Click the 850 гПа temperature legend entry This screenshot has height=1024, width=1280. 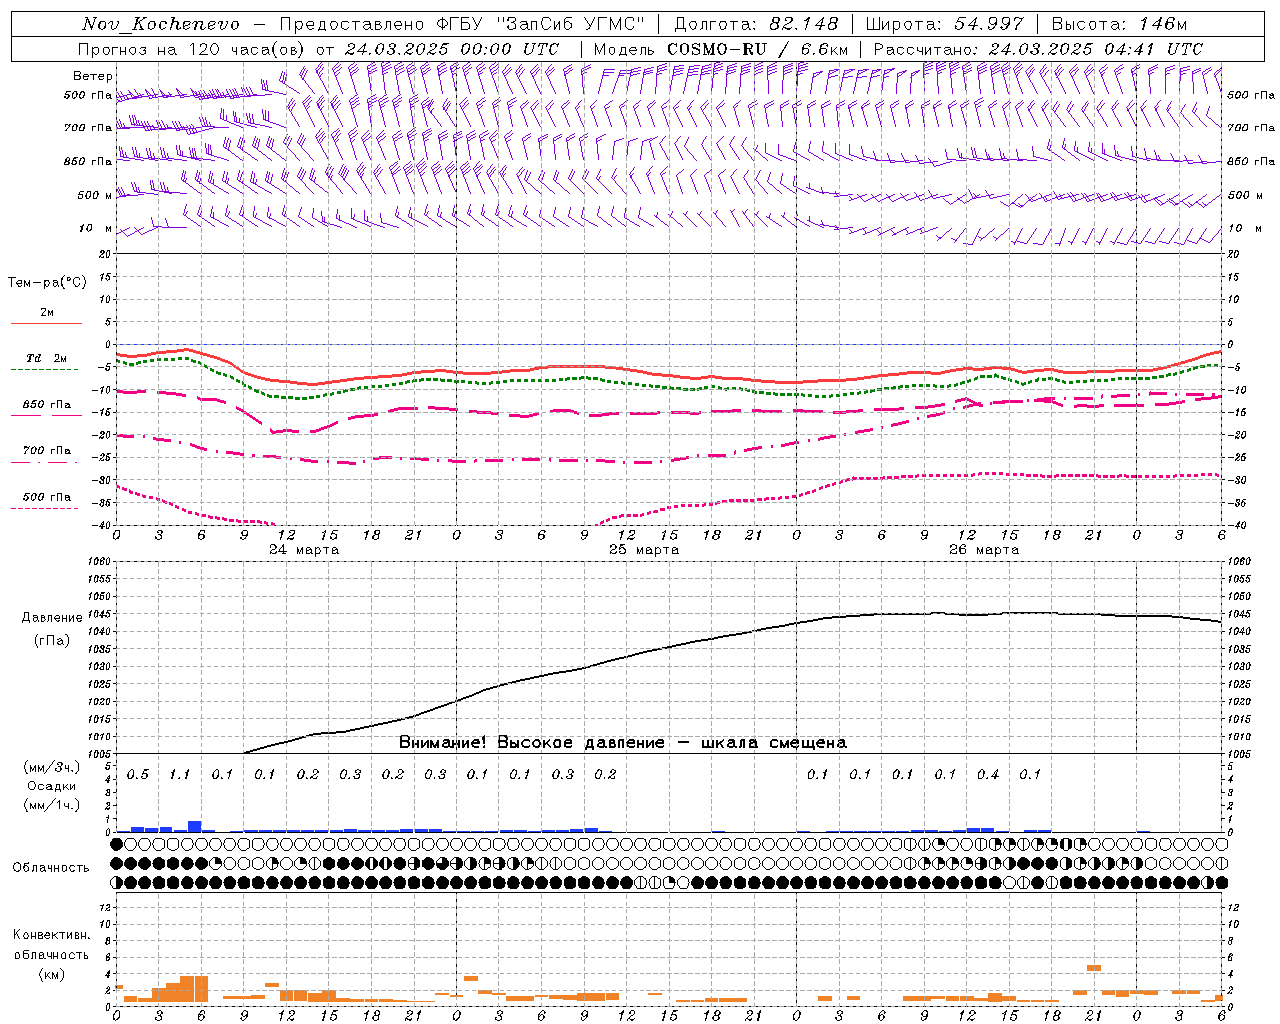pyautogui.click(x=46, y=405)
